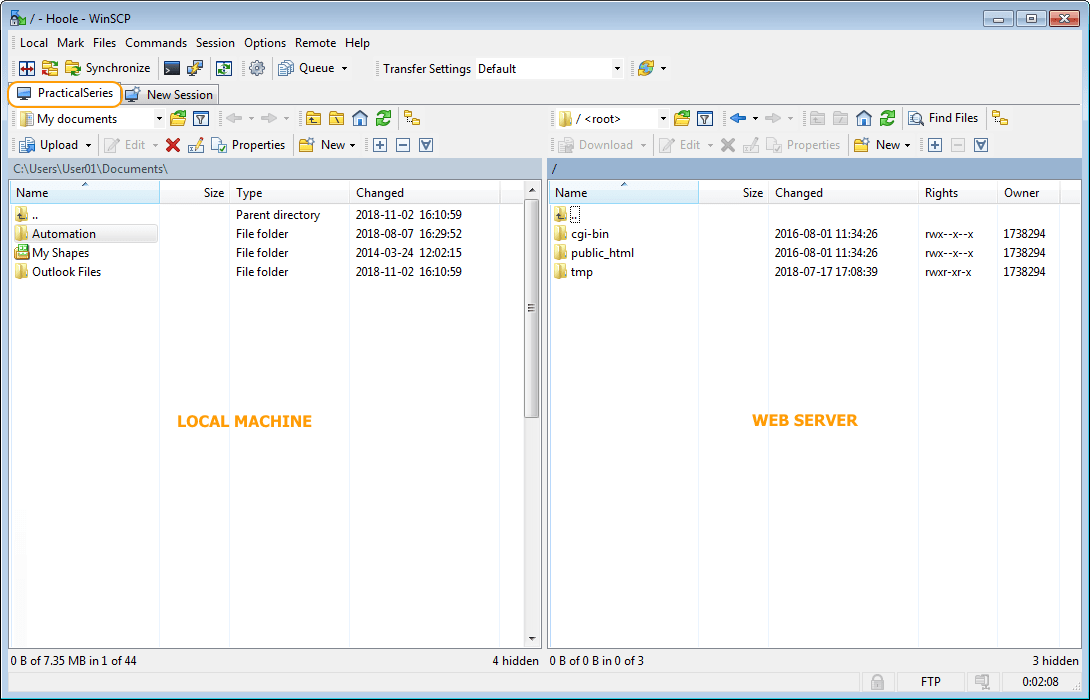
Task: Click the Upload button
Action: point(49,145)
